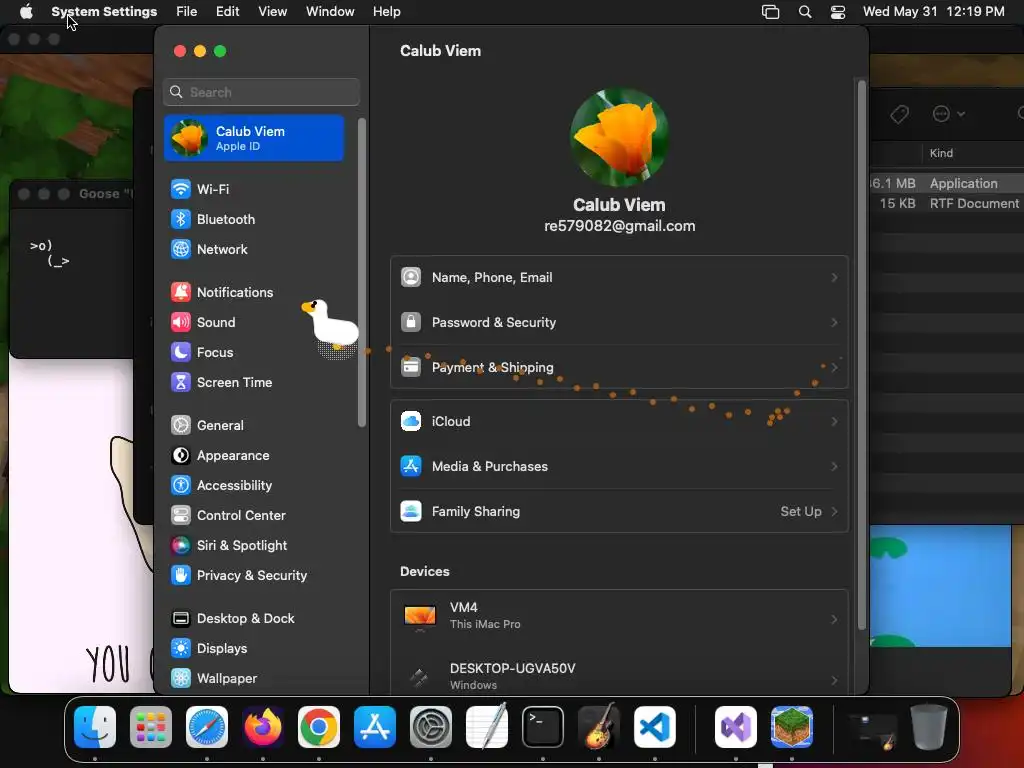
Task: Select the Accessibility icon
Action: [180, 485]
